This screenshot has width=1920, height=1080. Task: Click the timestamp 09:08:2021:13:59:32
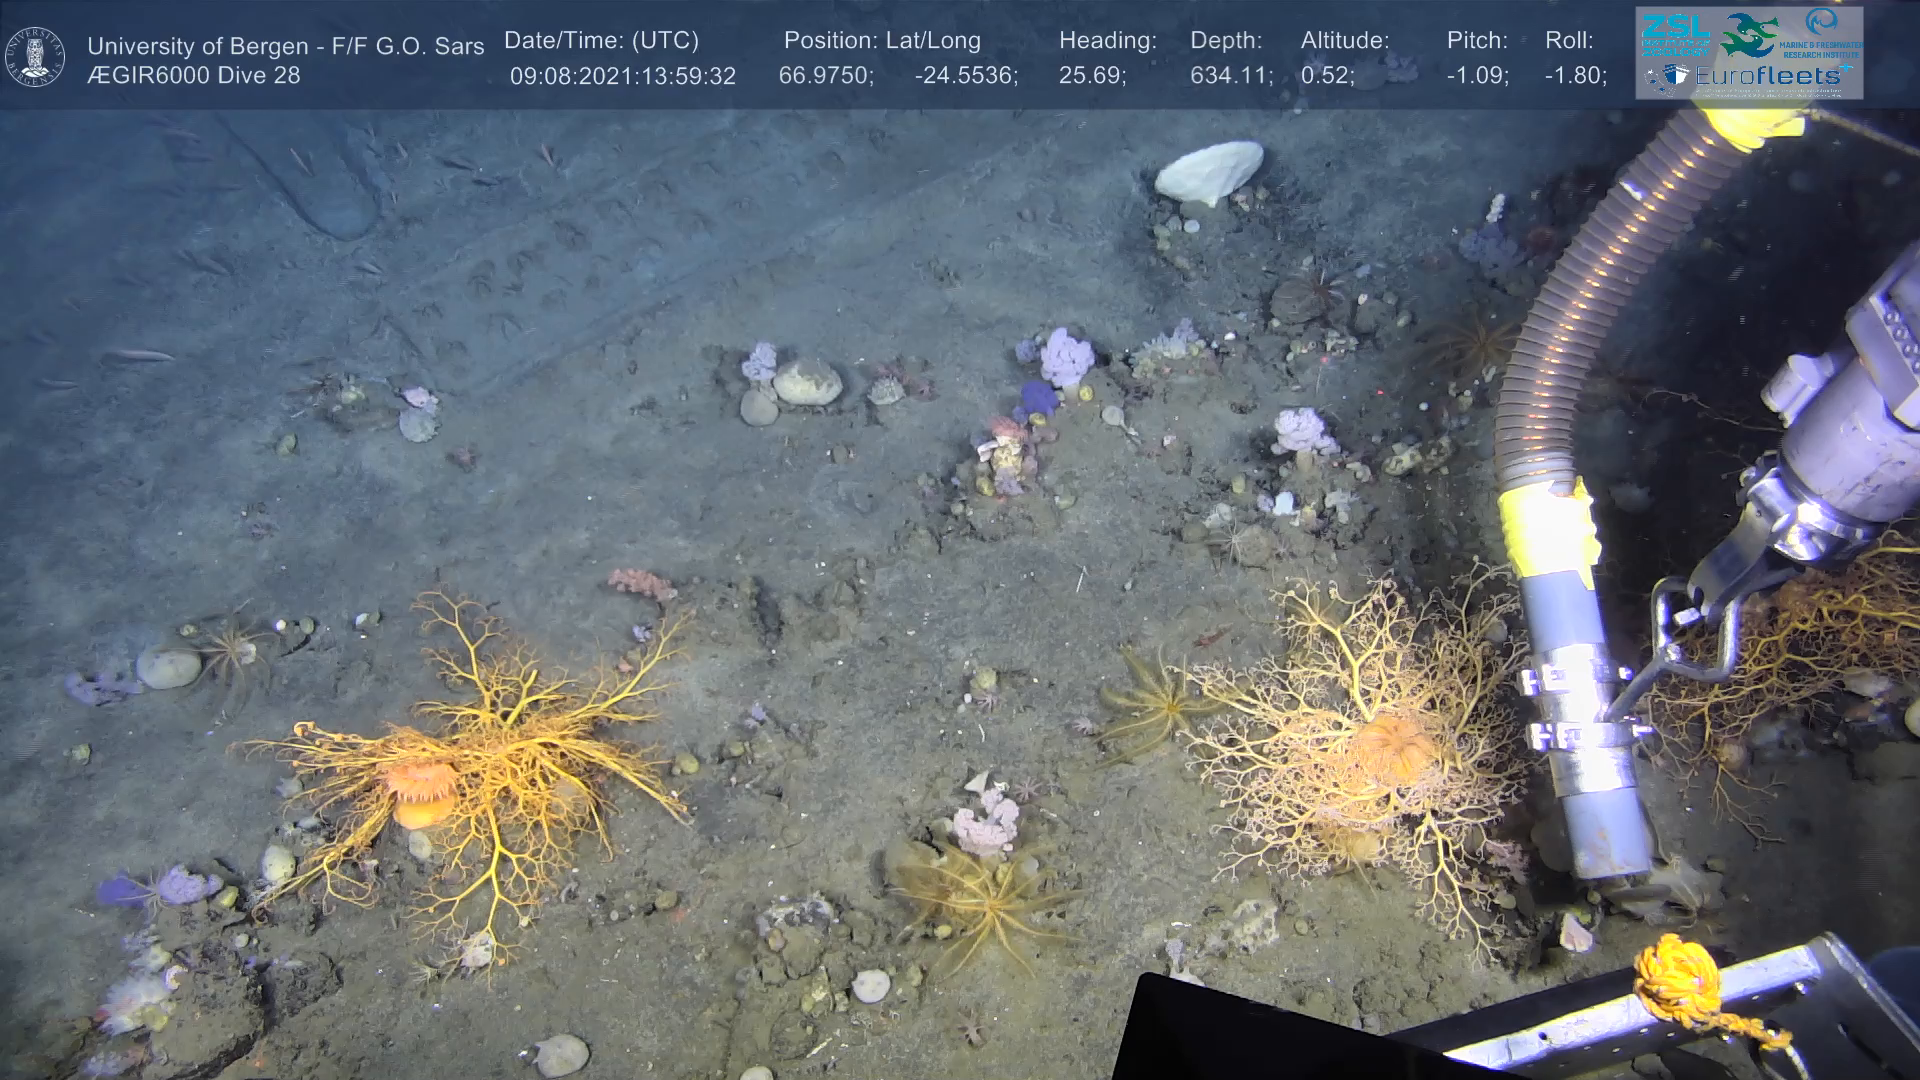tap(622, 76)
